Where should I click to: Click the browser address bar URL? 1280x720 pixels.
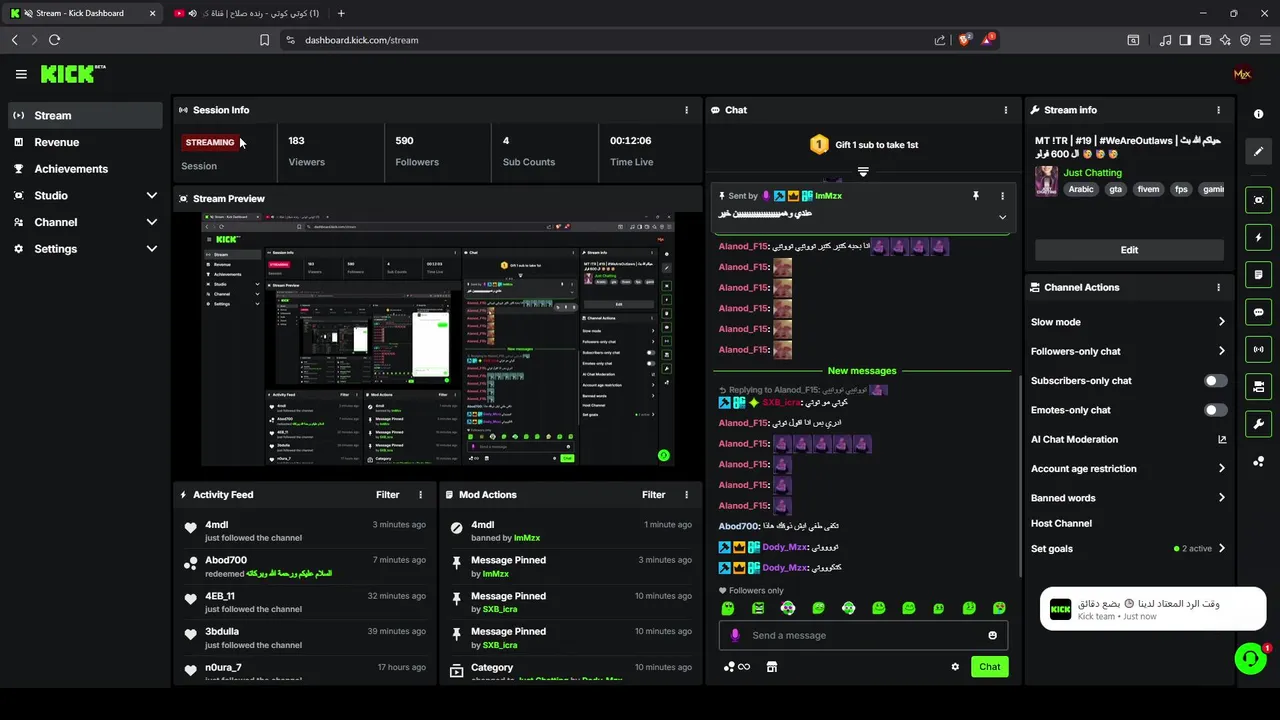click(361, 40)
